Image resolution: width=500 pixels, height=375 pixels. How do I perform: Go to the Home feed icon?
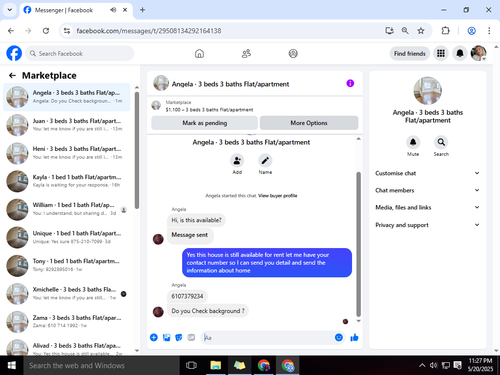pyautogui.click(x=199, y=53)
